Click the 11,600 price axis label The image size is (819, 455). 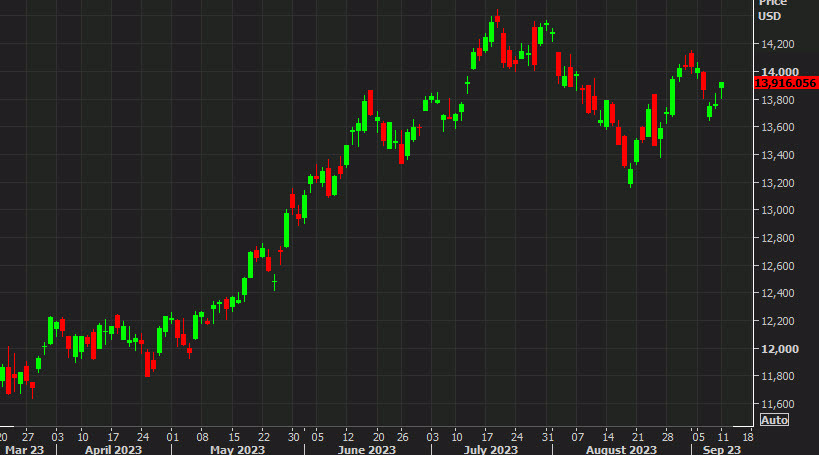778,404
